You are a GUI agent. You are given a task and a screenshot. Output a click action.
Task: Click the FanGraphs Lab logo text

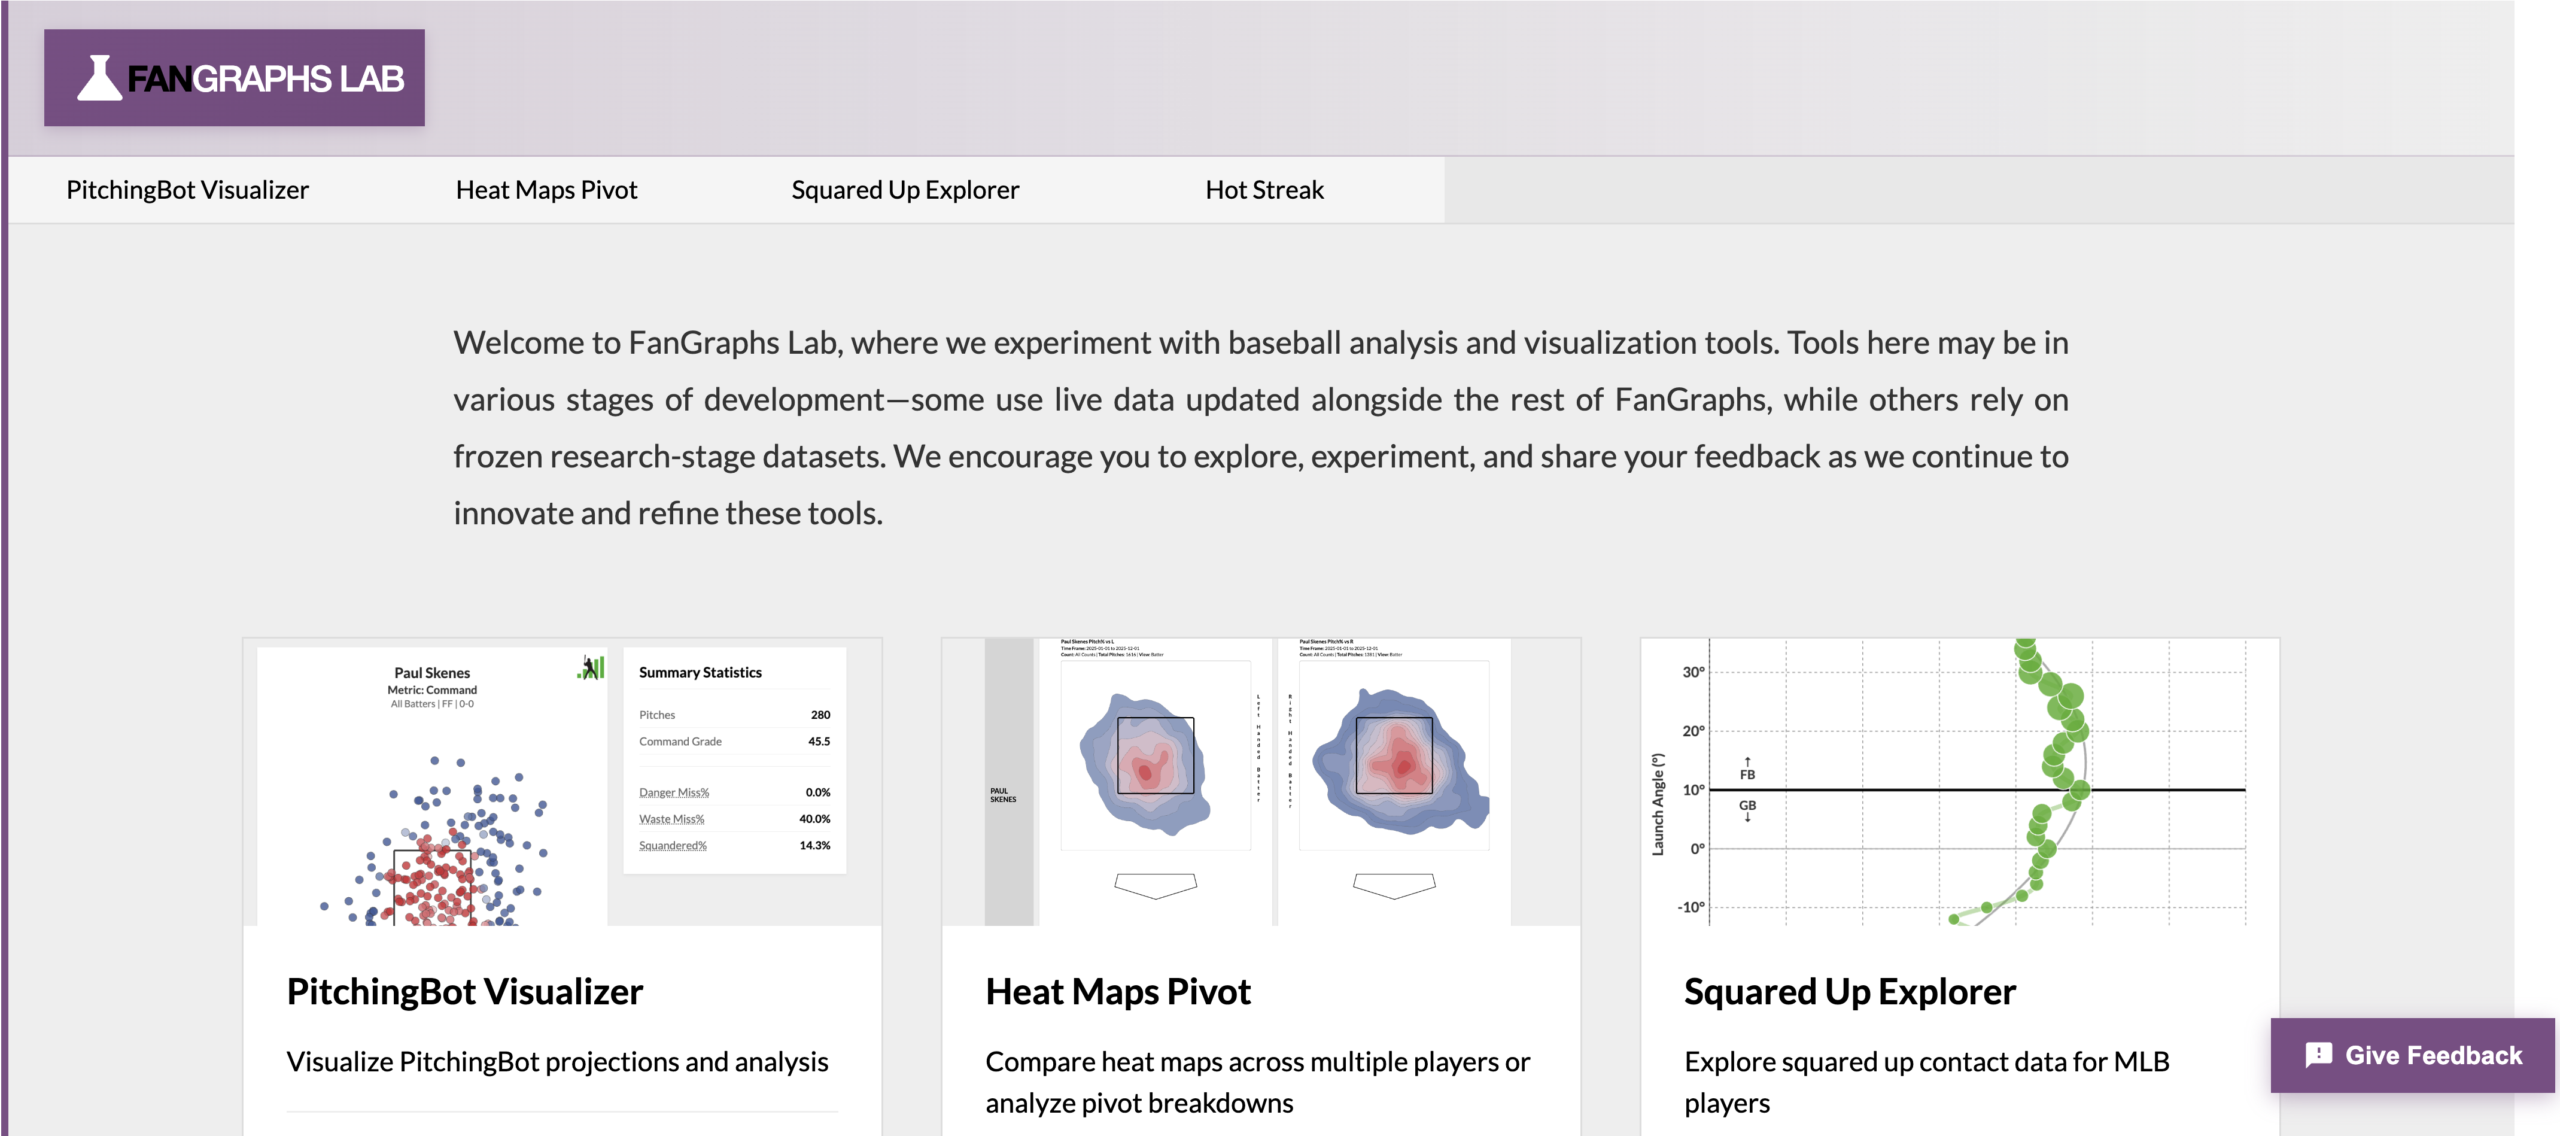pos(266,78)
